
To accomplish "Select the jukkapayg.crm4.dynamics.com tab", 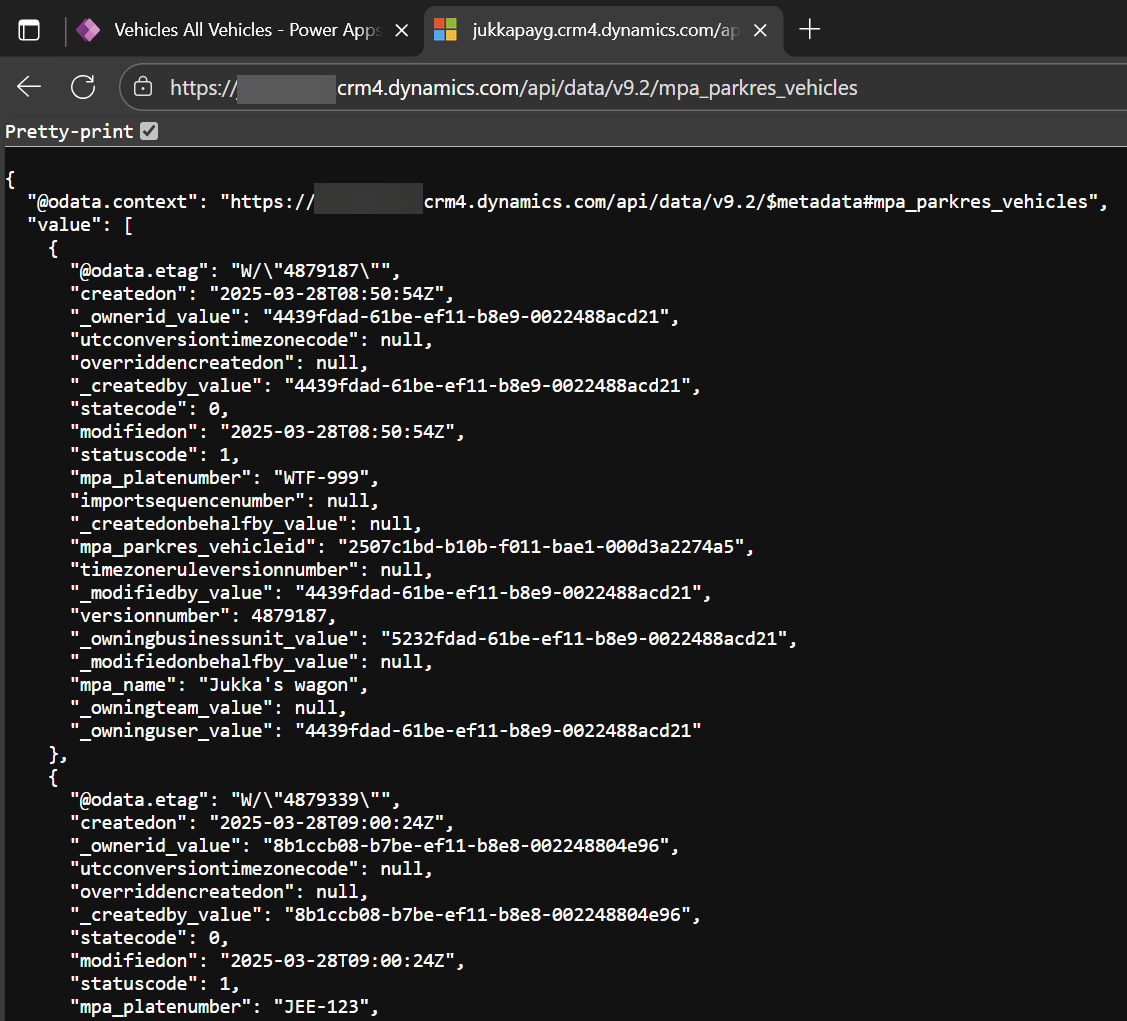I will pyautogui.click(x=605, y=30).
